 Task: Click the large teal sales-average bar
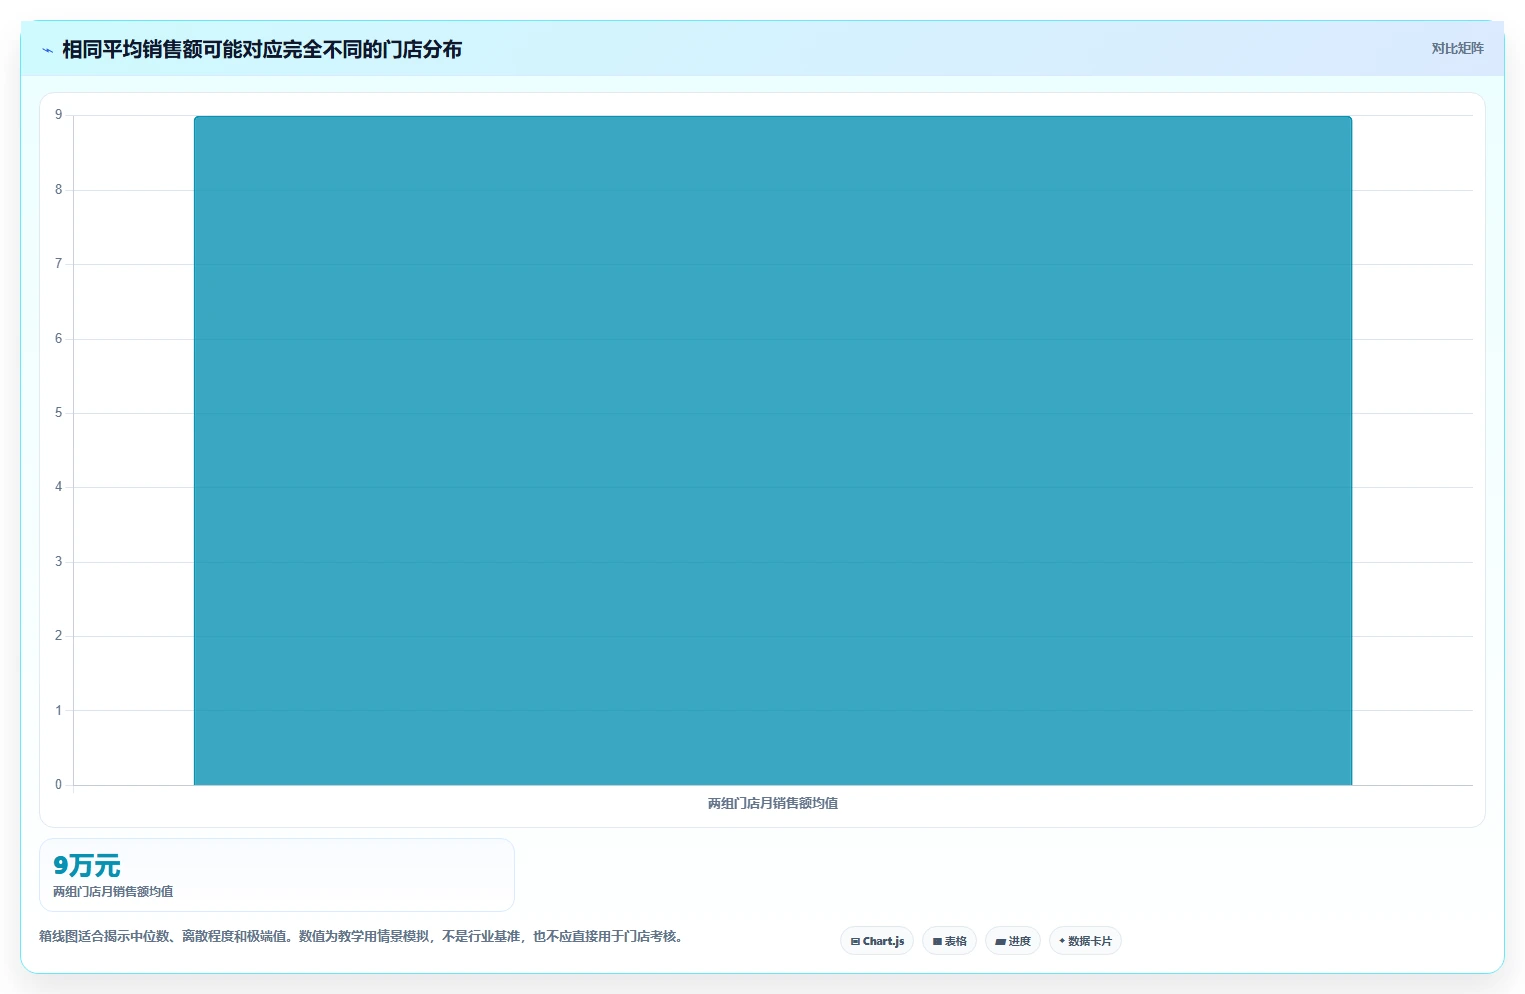coord(773,450)
